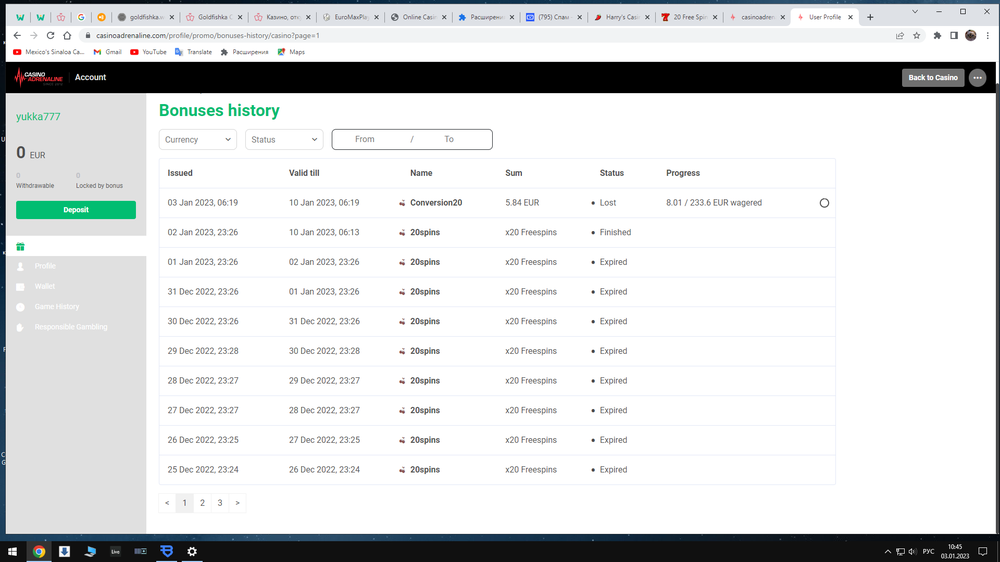Viewport: 1000px width, 562px height.
Task: Open Game History in the sidebar menu
Action: point(56,307)
